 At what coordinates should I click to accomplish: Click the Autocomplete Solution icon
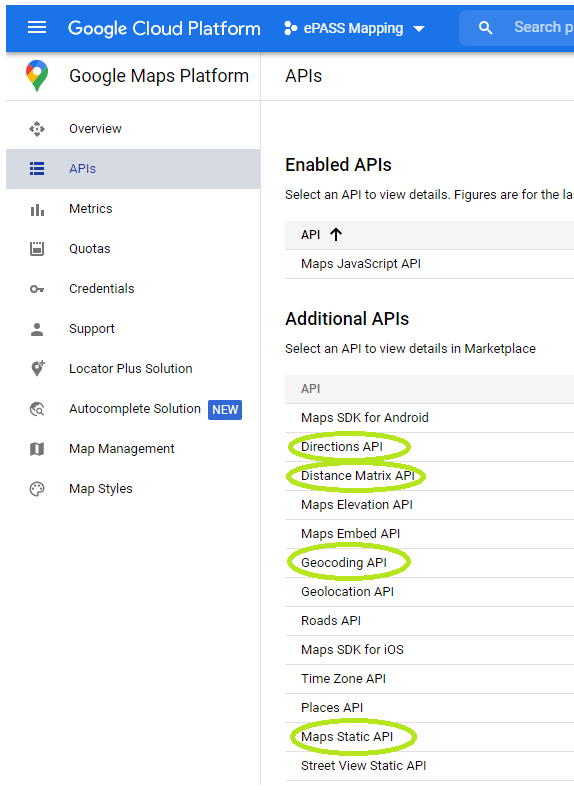point(37,409)
